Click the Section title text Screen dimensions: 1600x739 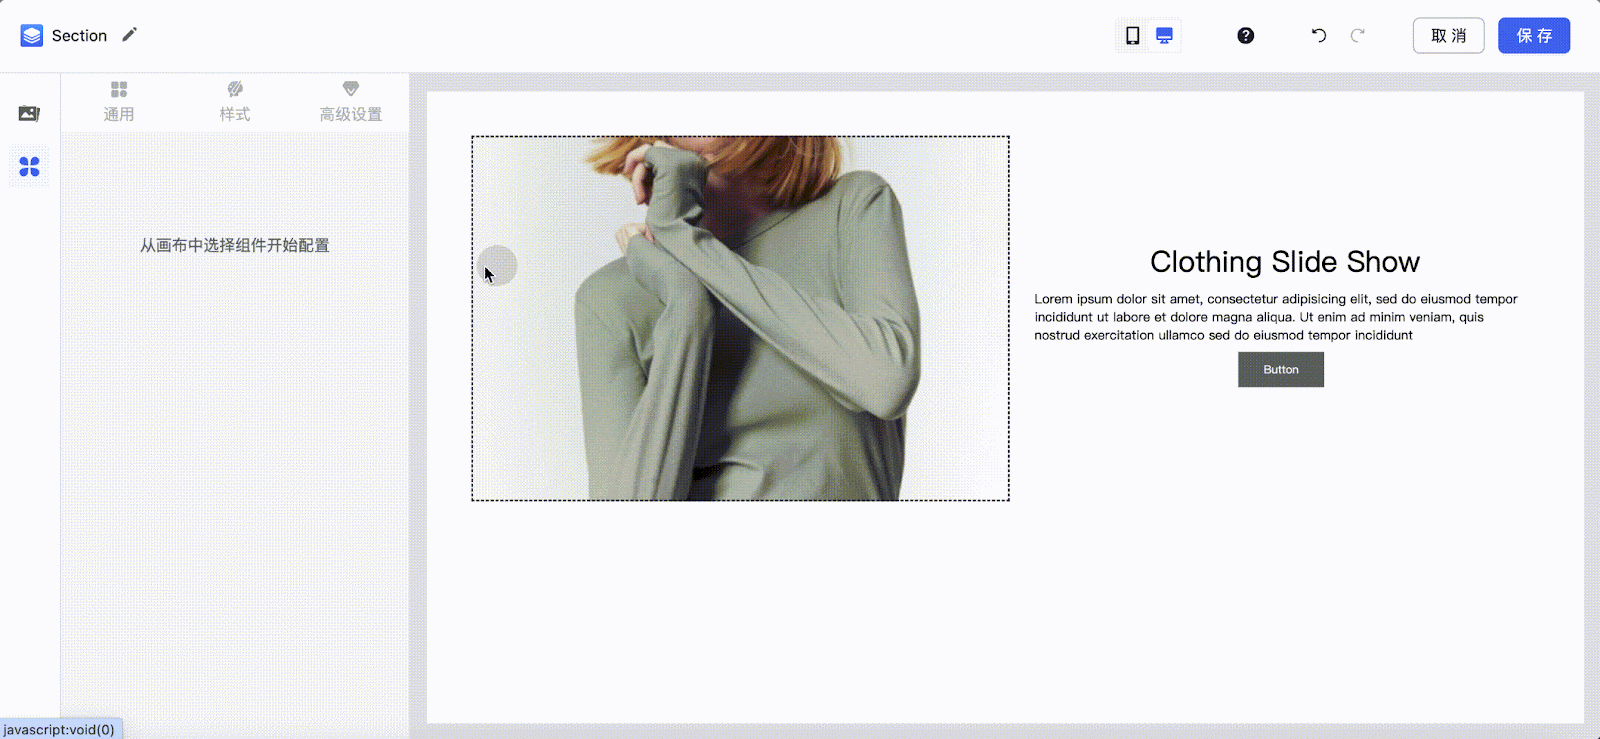pyautogui.click(x=79, y=36)
